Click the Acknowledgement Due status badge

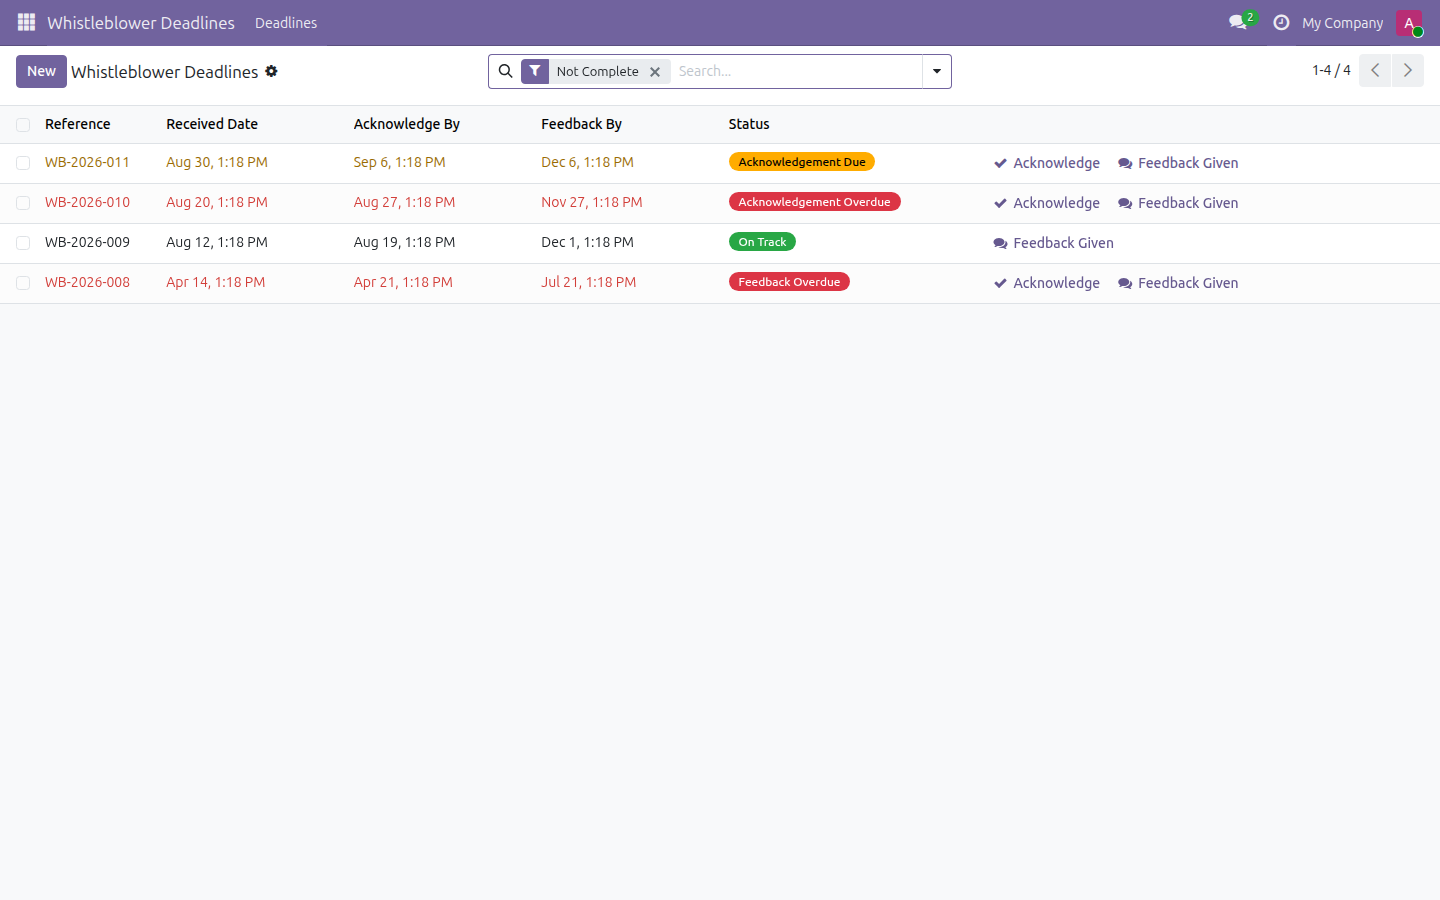802,162
